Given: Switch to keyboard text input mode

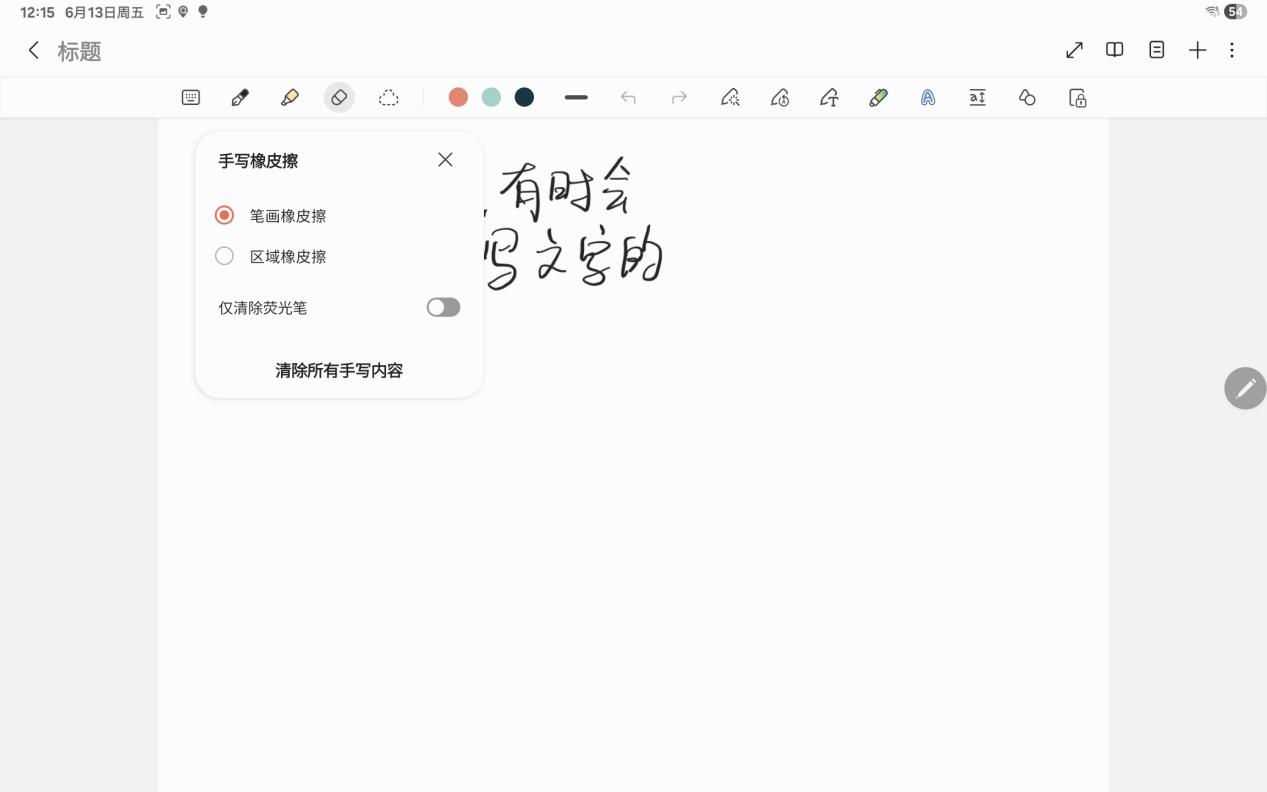Looking at the screenshot, I should [x=191, y=97].
